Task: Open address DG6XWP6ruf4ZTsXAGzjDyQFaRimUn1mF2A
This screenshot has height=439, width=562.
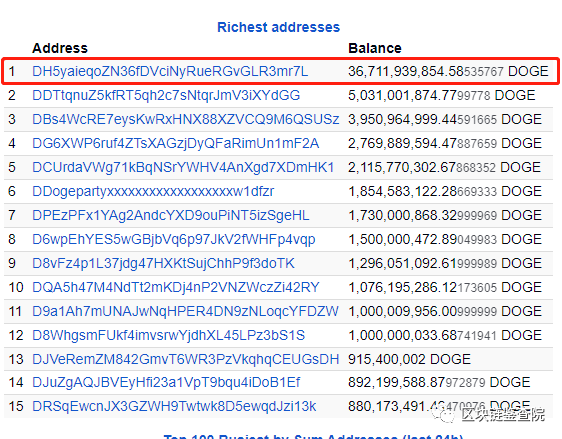Action: coord(176,143)
